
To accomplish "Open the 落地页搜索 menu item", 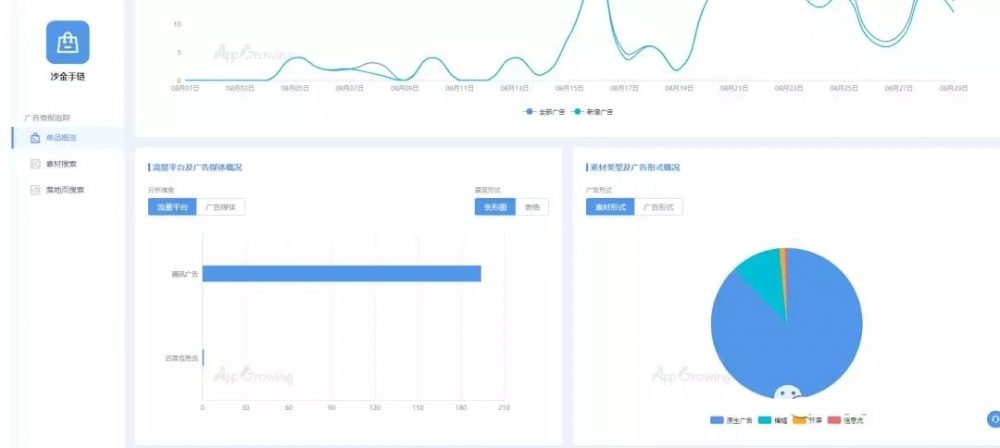I will 65,189.
